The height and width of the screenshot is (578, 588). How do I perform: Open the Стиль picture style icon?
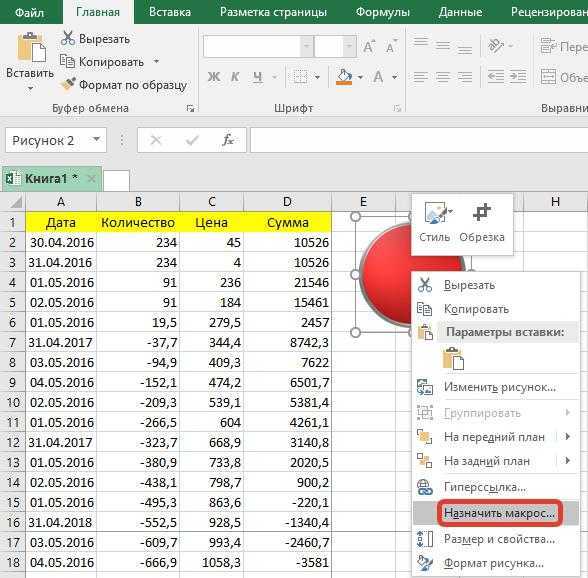coord(436,213)
